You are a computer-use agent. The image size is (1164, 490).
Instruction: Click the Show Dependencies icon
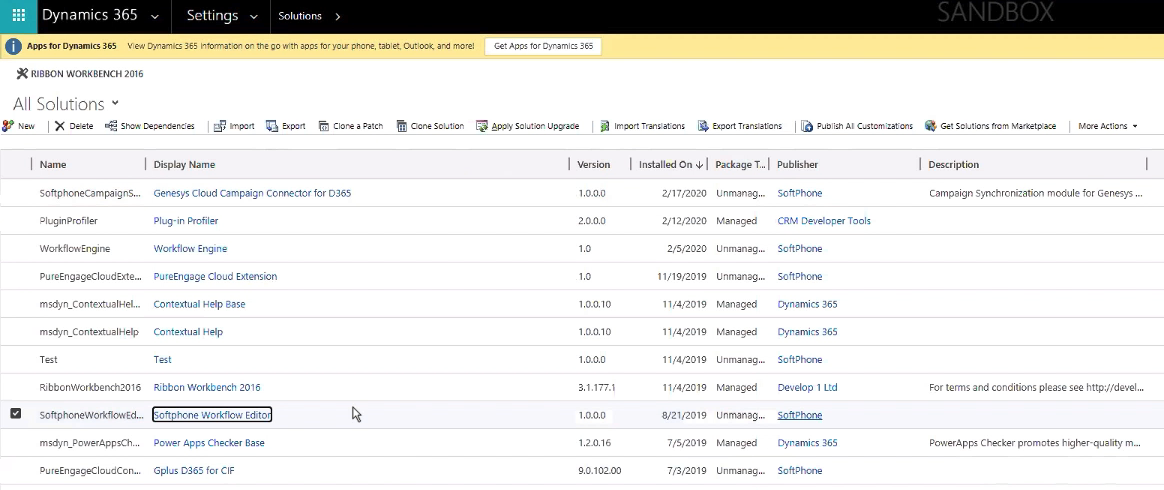coord(111,126)
